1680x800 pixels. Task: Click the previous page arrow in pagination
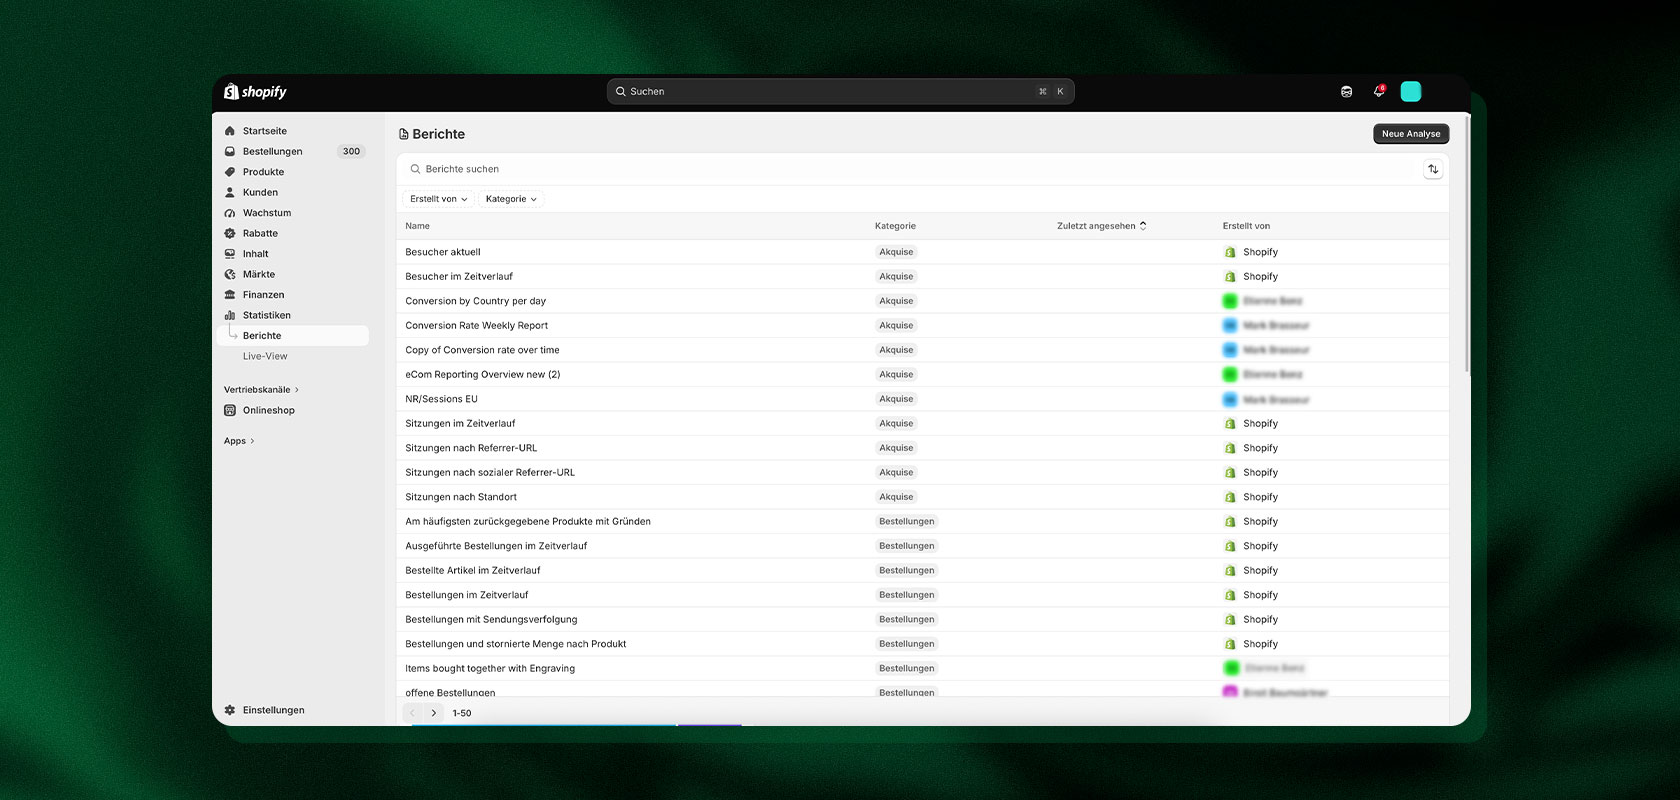(x=412, y=713)
